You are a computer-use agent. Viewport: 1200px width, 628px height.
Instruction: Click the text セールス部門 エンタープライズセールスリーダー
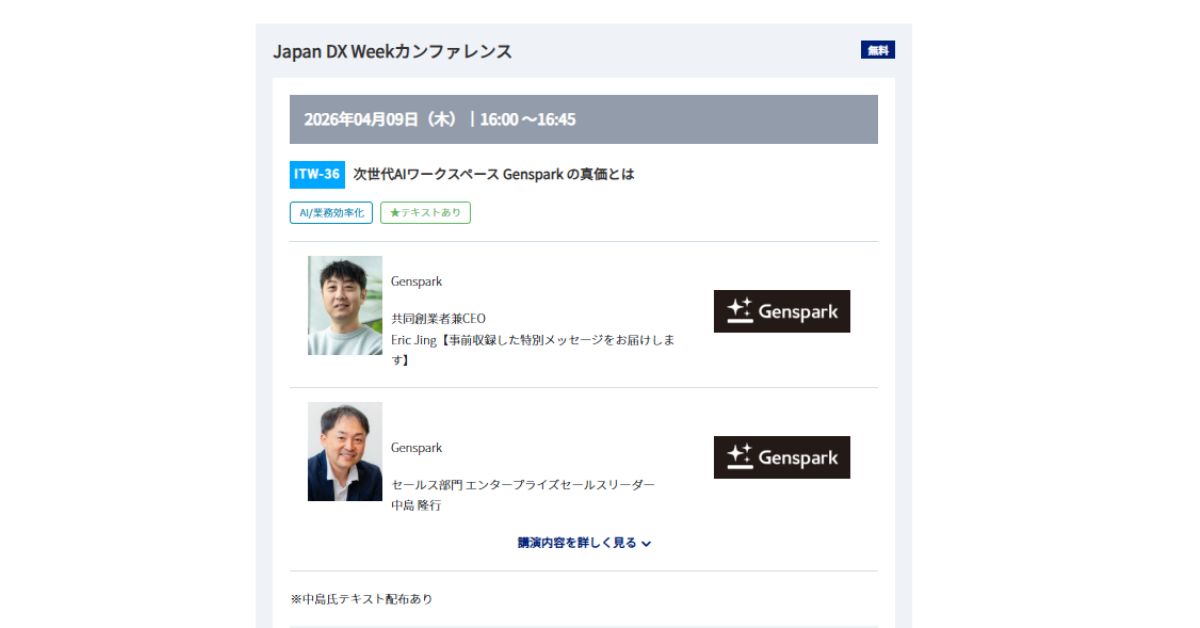point(523,485)
